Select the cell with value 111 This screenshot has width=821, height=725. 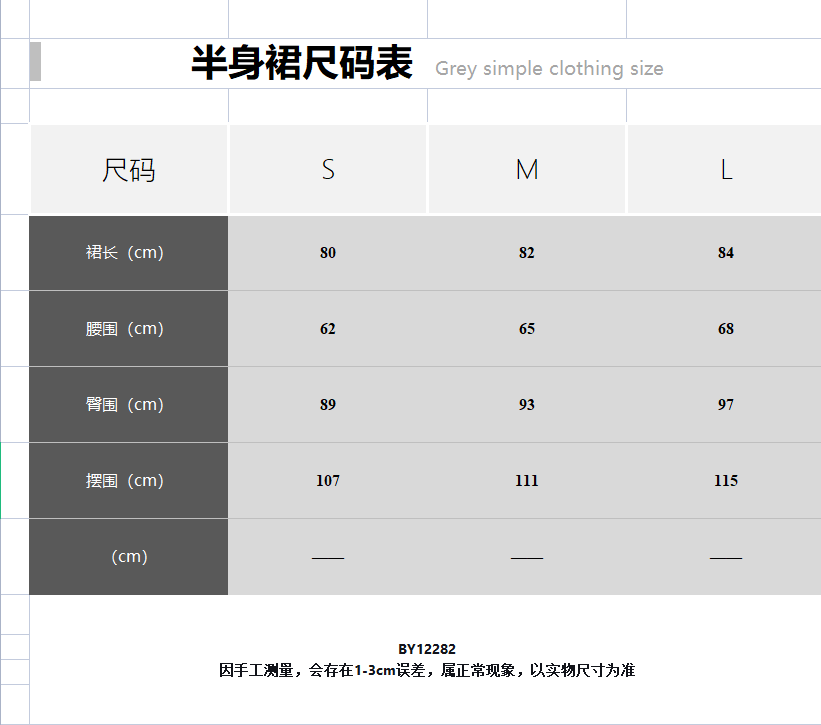pyautogui.click(x=527, y=481)
